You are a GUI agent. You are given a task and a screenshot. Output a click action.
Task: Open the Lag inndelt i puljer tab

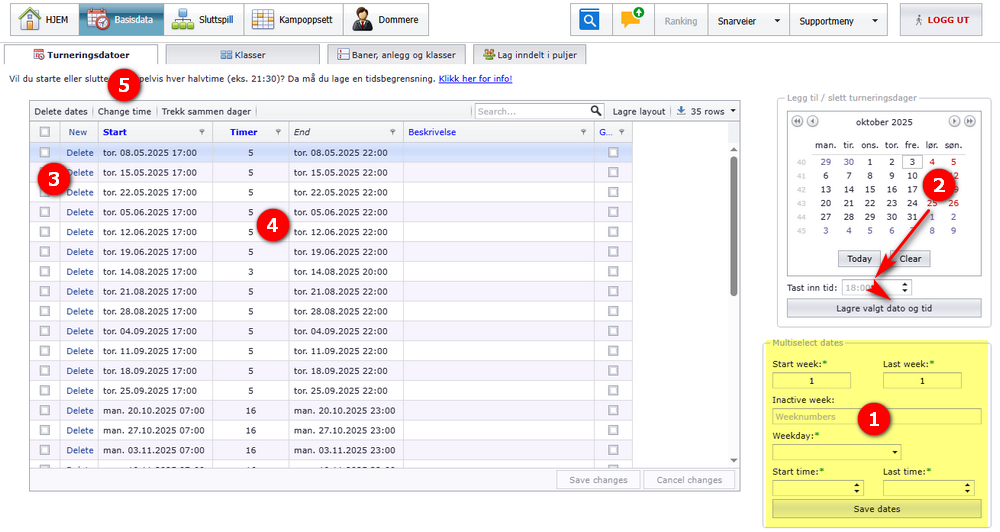[529, 55]
